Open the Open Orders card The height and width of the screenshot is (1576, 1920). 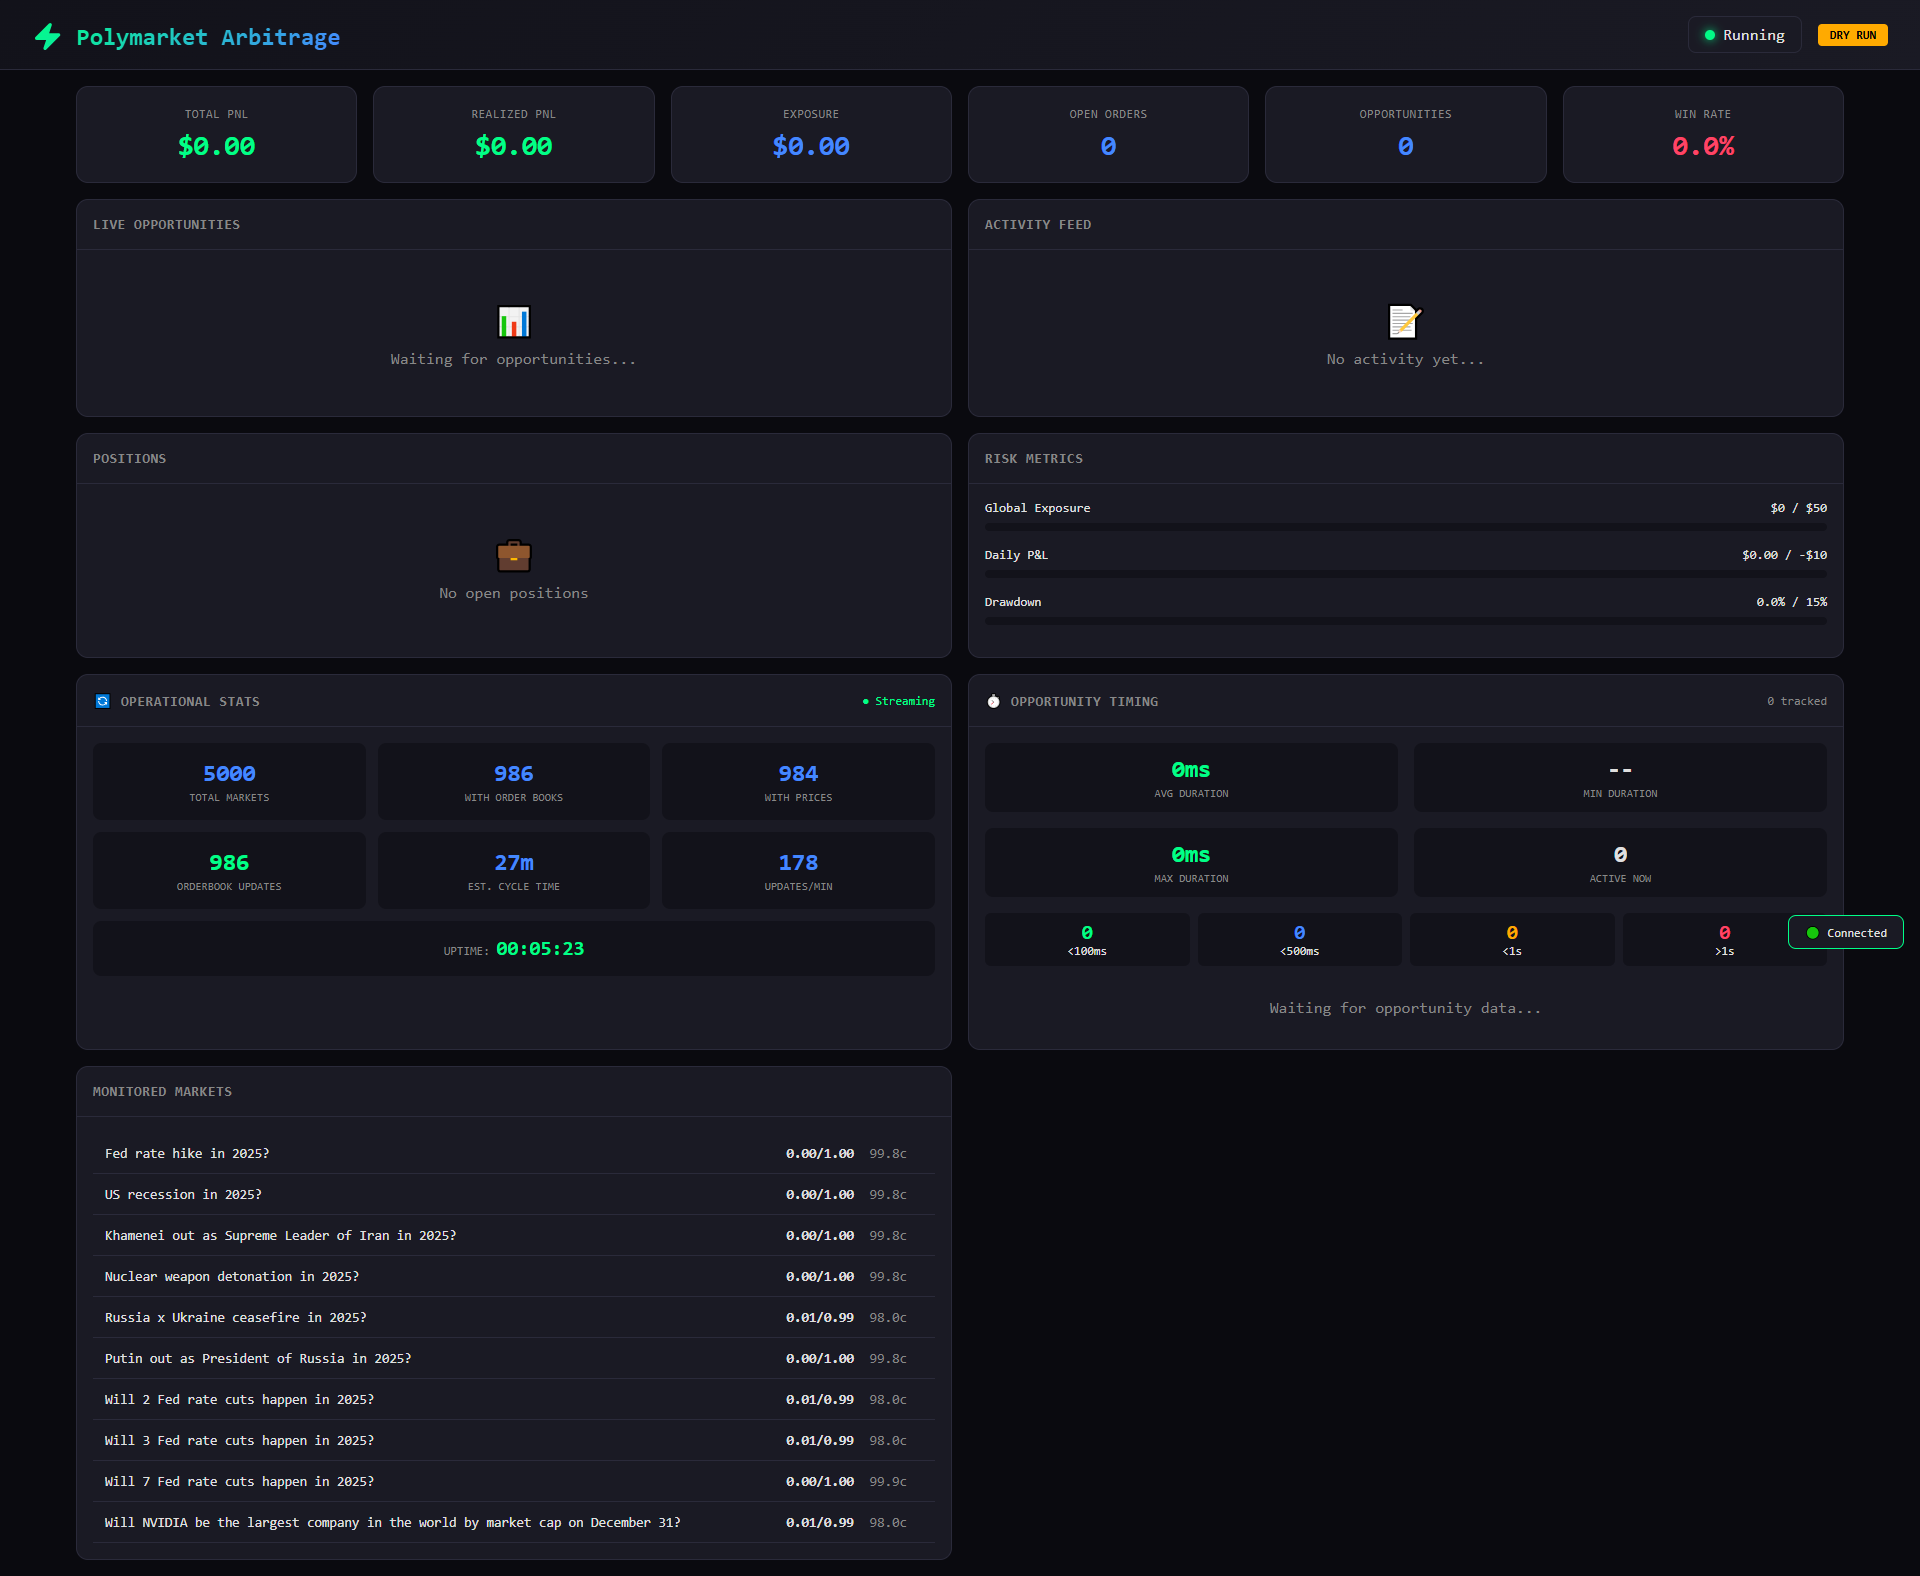point(1108,134)
